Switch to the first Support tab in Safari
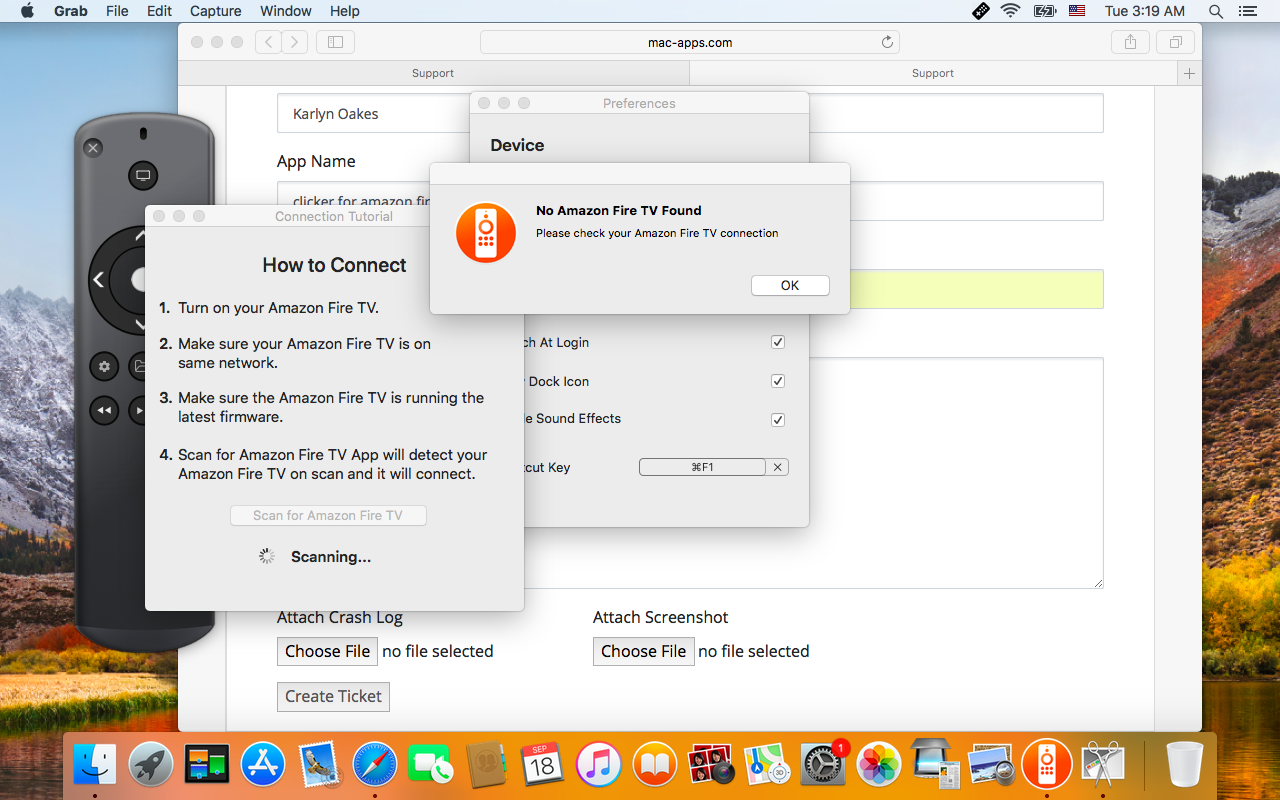 [x=433, y=73]
